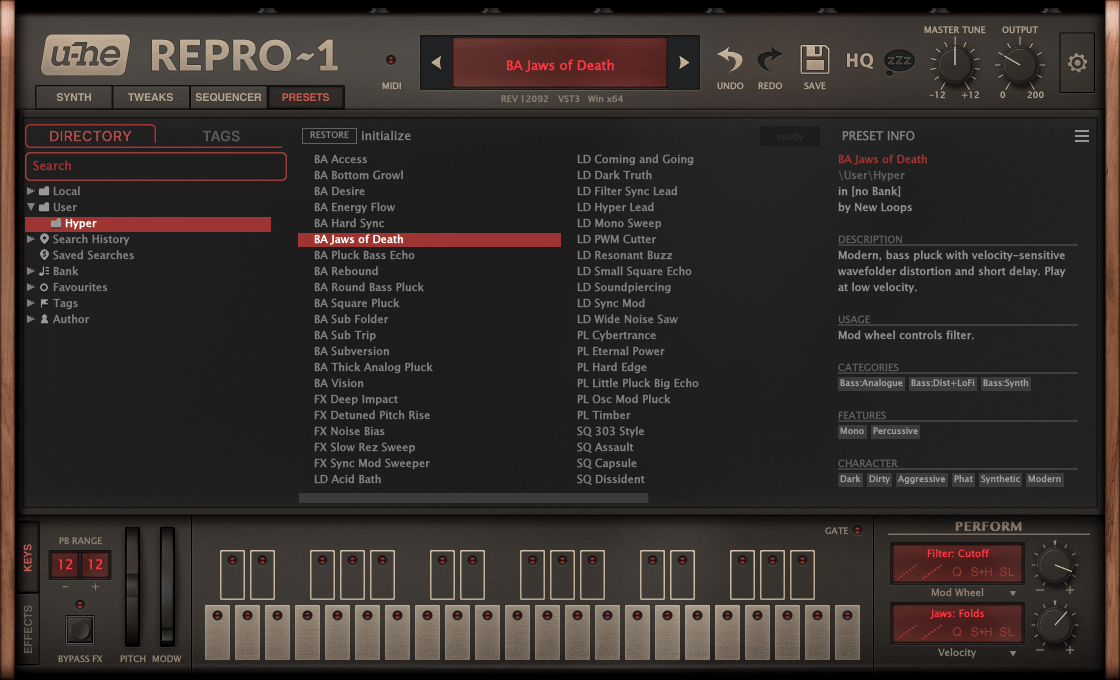Viewport: 1120px width, 680px height.
Task: Collapse the User folder tree
Action: tap(31, 207)
